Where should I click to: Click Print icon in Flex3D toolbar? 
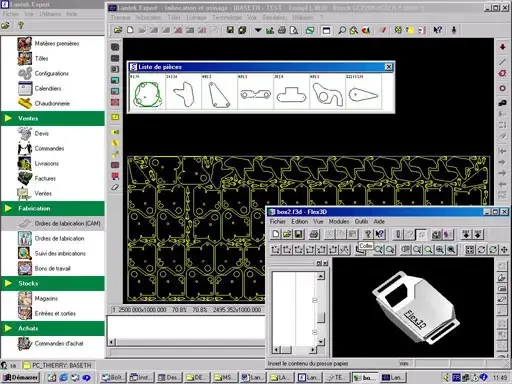(x=314, y=234)
